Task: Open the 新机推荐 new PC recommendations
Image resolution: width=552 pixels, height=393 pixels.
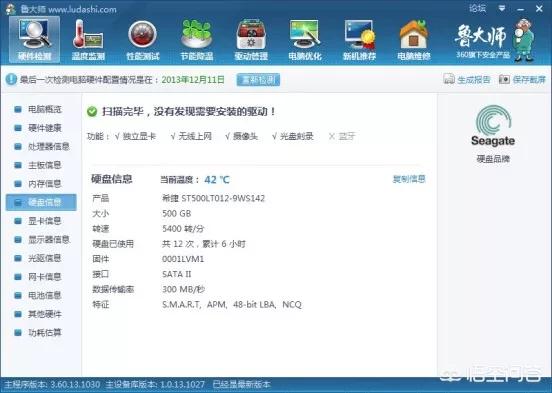Action: click(359, 40)
